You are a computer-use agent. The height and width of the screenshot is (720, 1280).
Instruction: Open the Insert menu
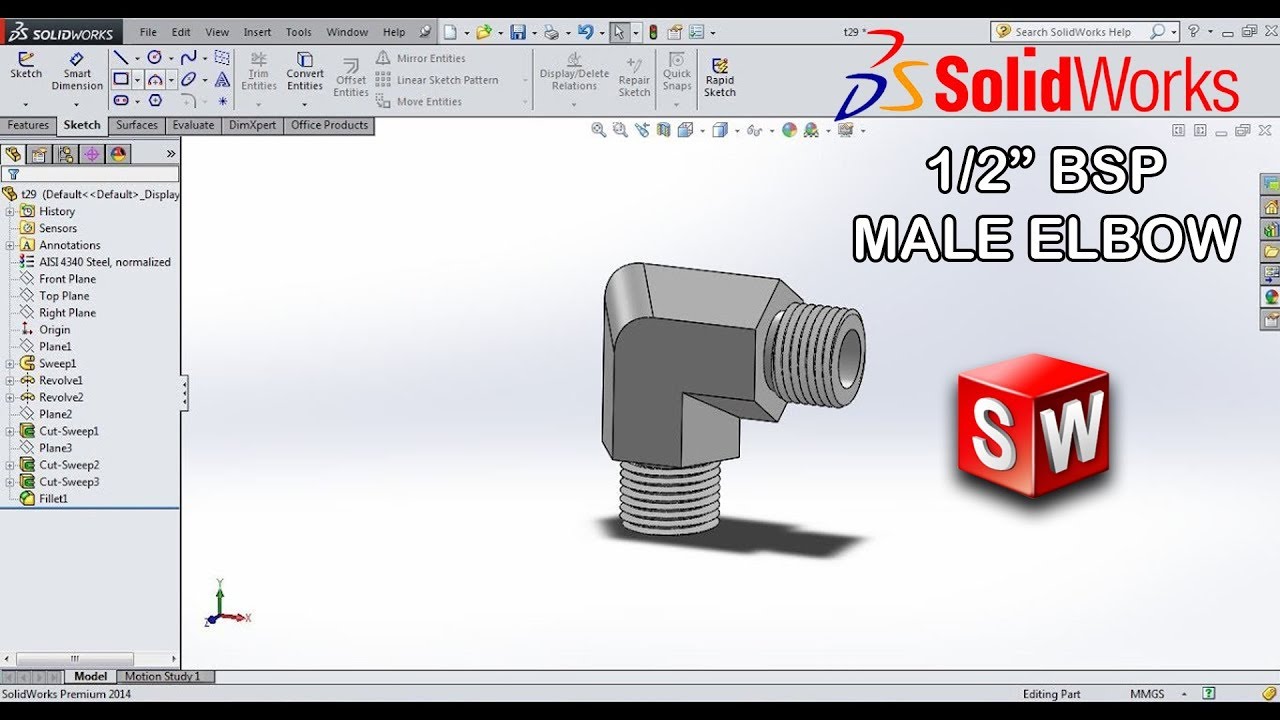click(257, 32)
